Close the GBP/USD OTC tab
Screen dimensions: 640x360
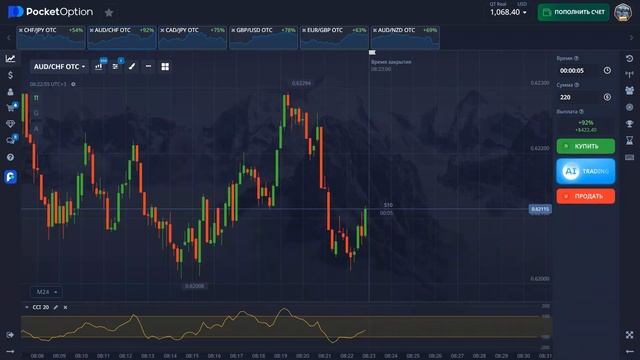point(233,30)
